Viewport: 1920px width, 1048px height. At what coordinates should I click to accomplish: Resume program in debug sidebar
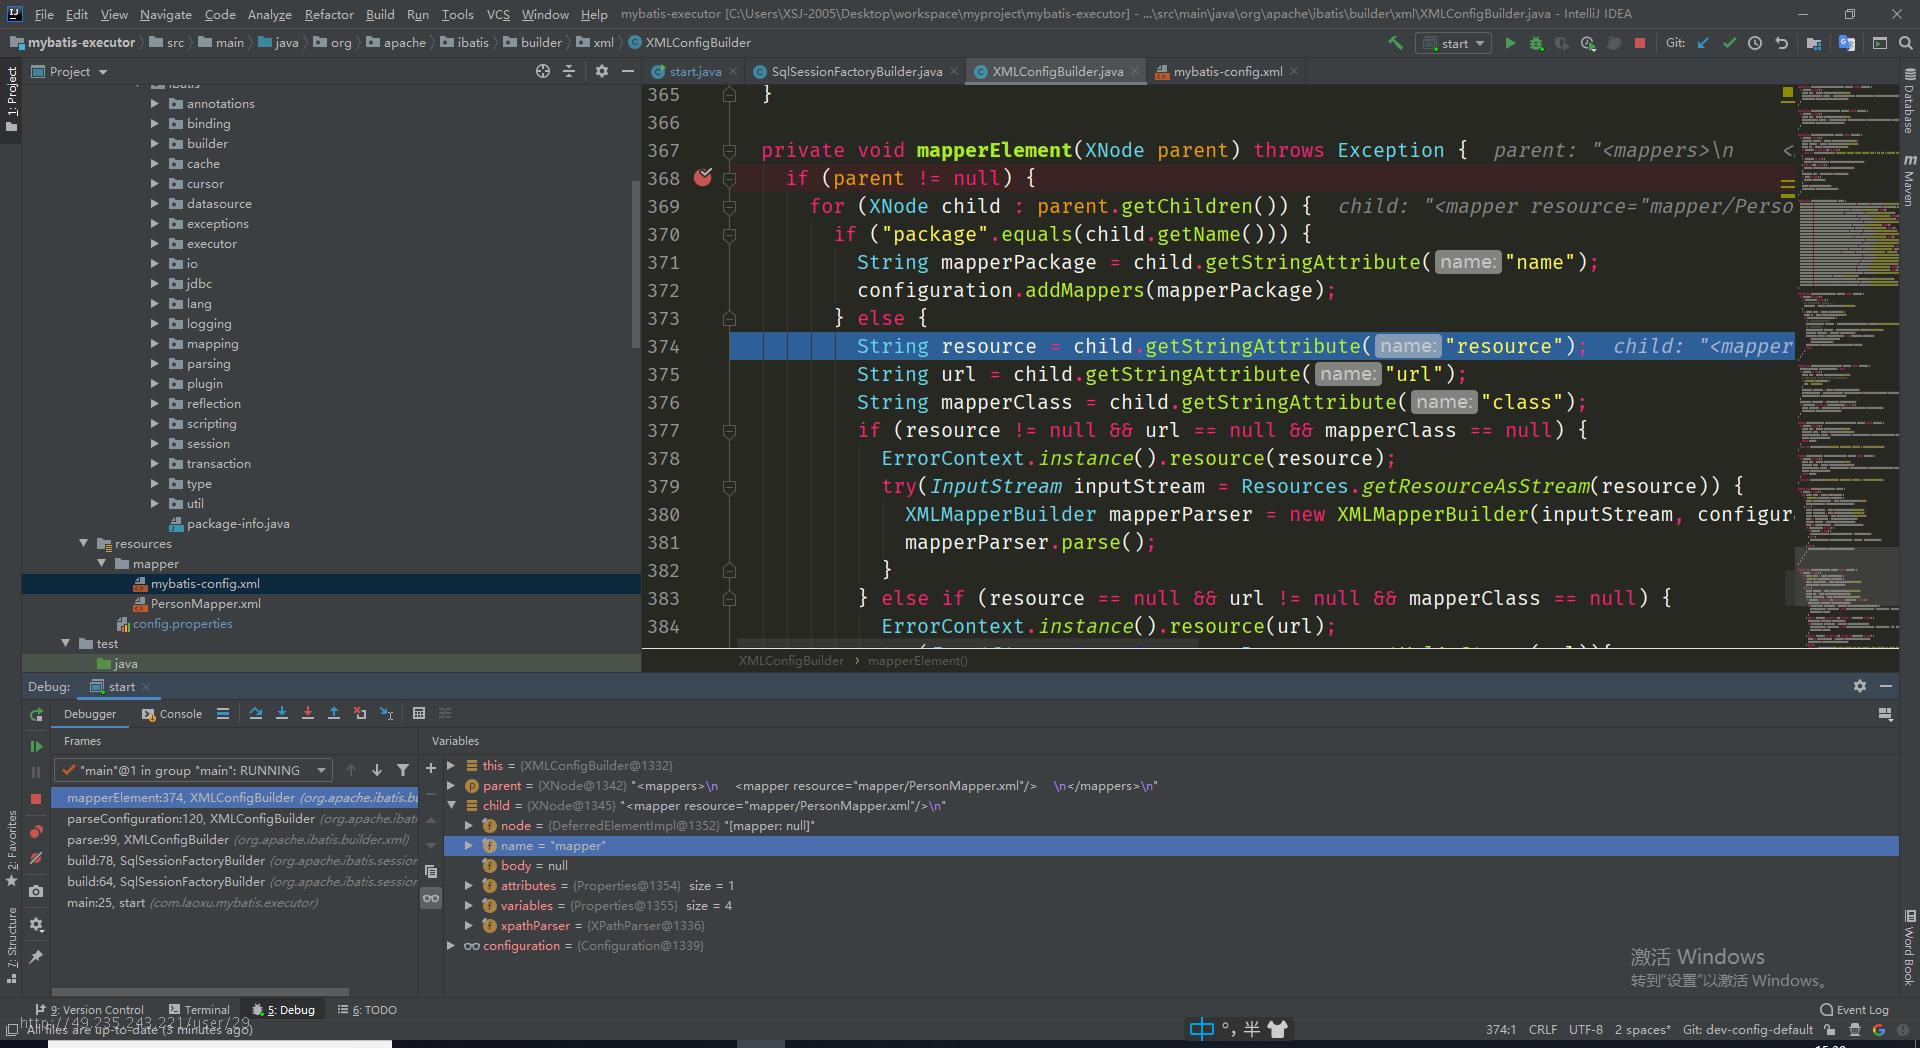36,746
